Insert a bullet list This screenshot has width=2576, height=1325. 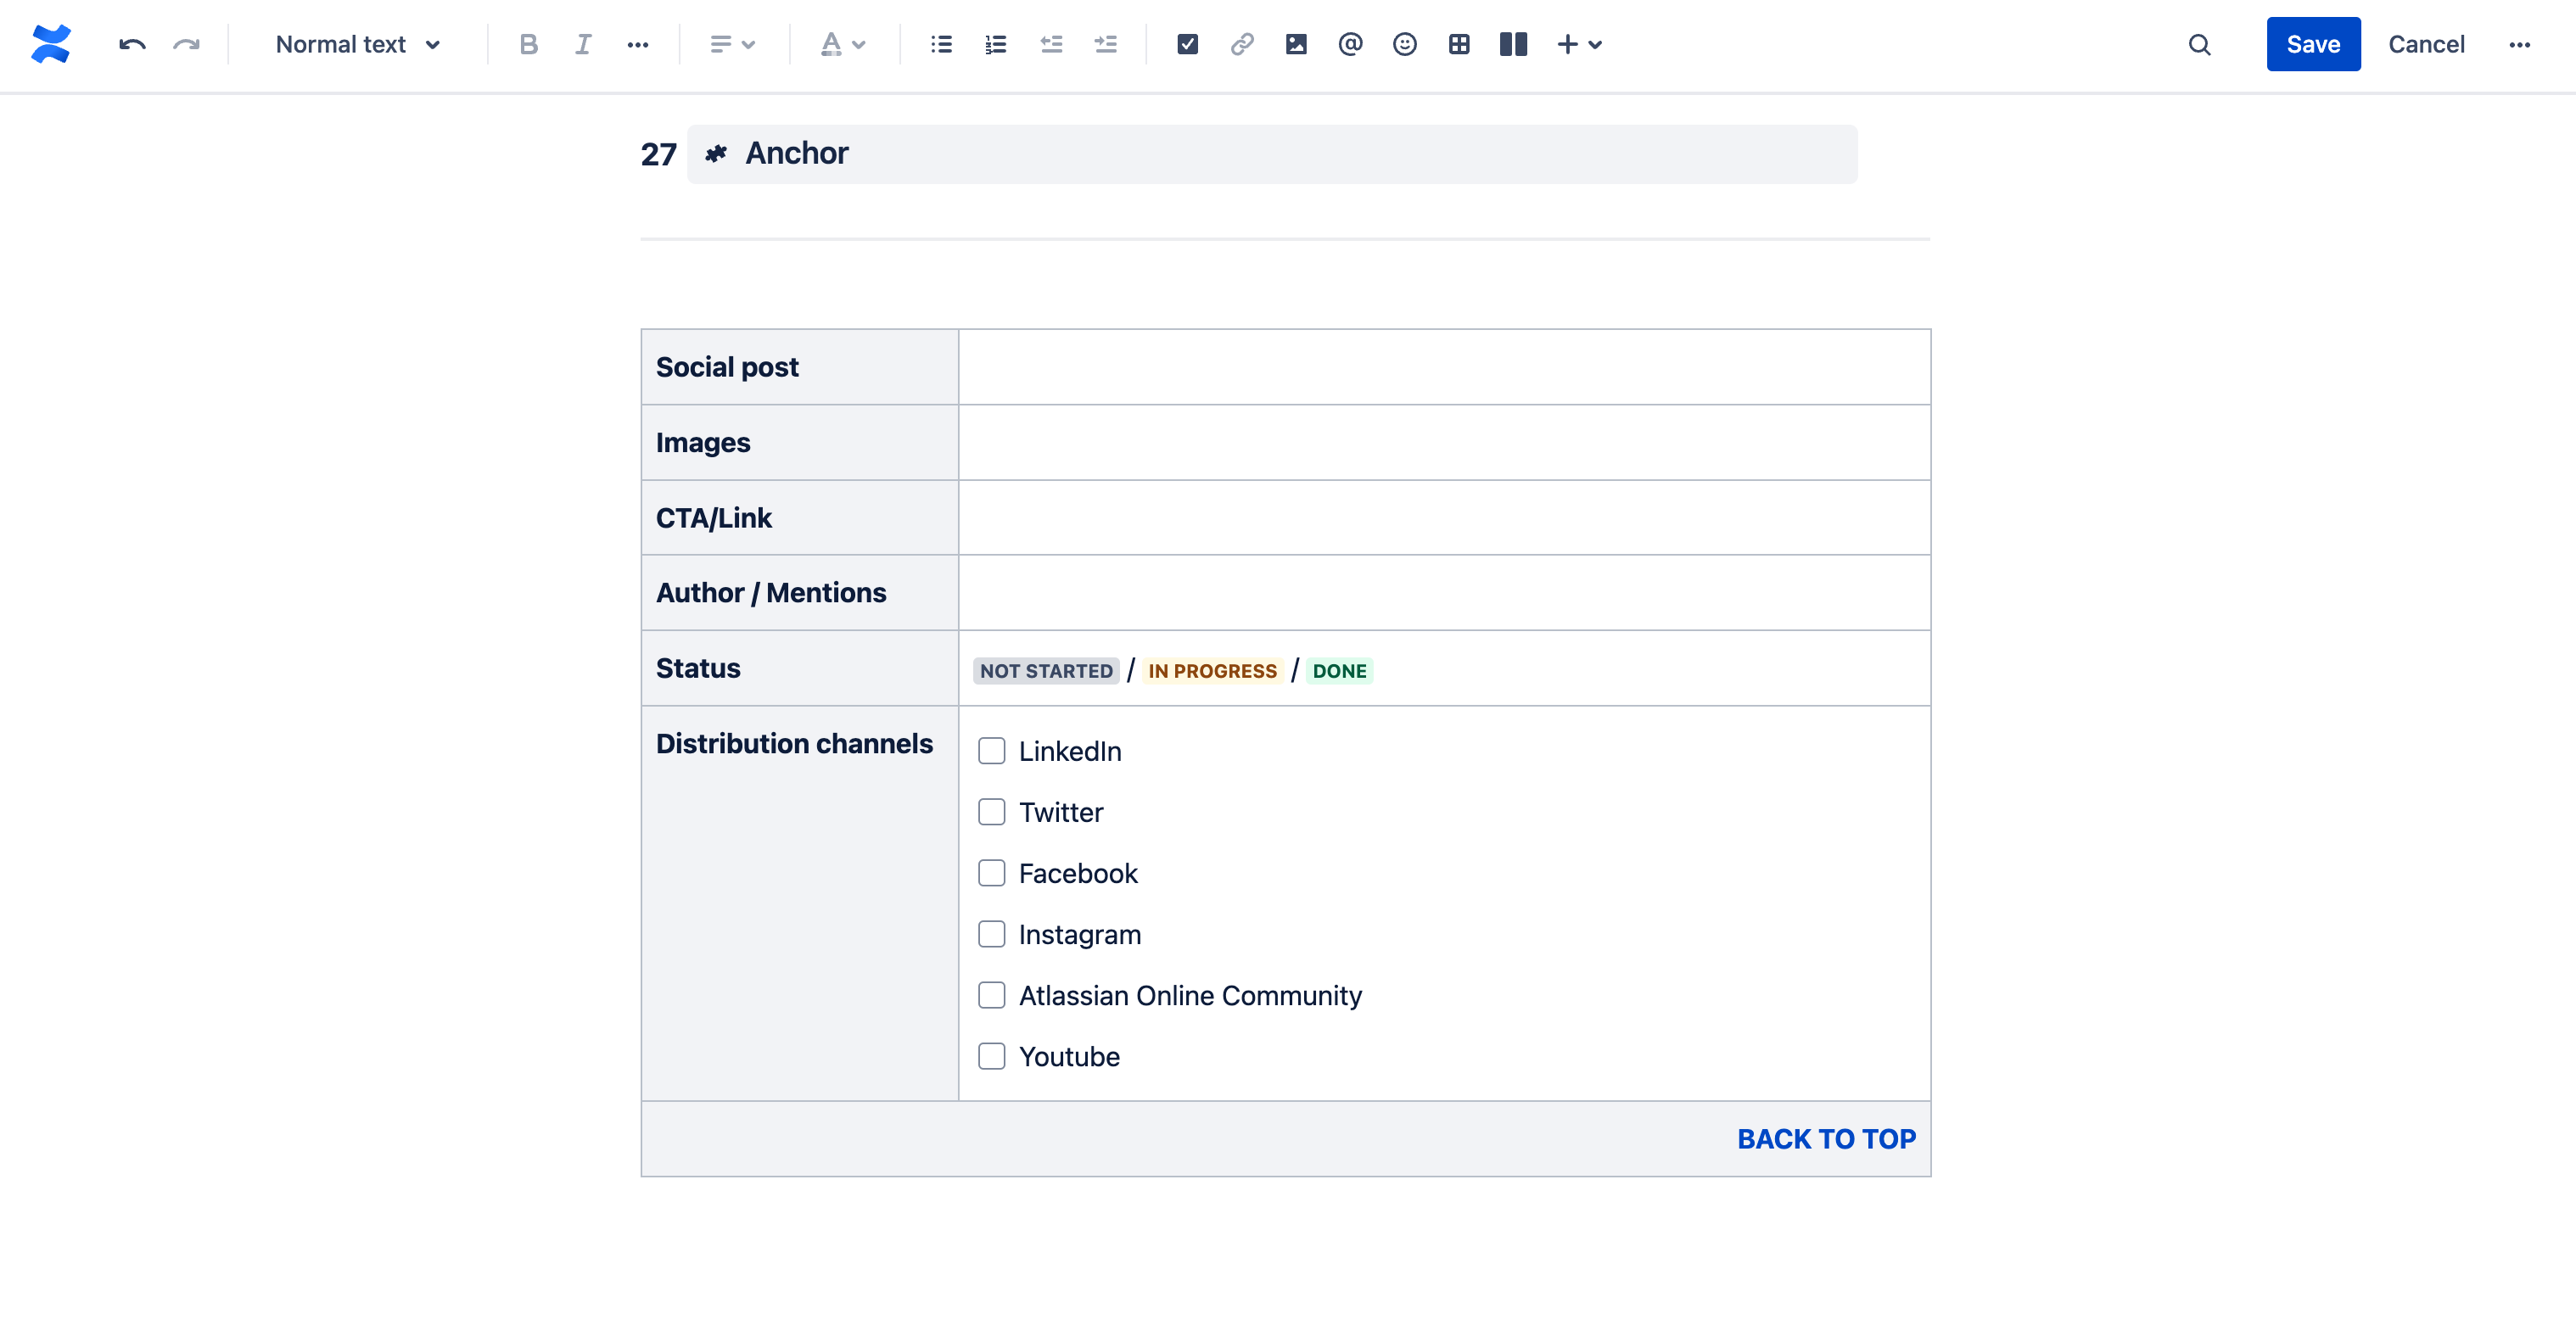pos(941,44)
